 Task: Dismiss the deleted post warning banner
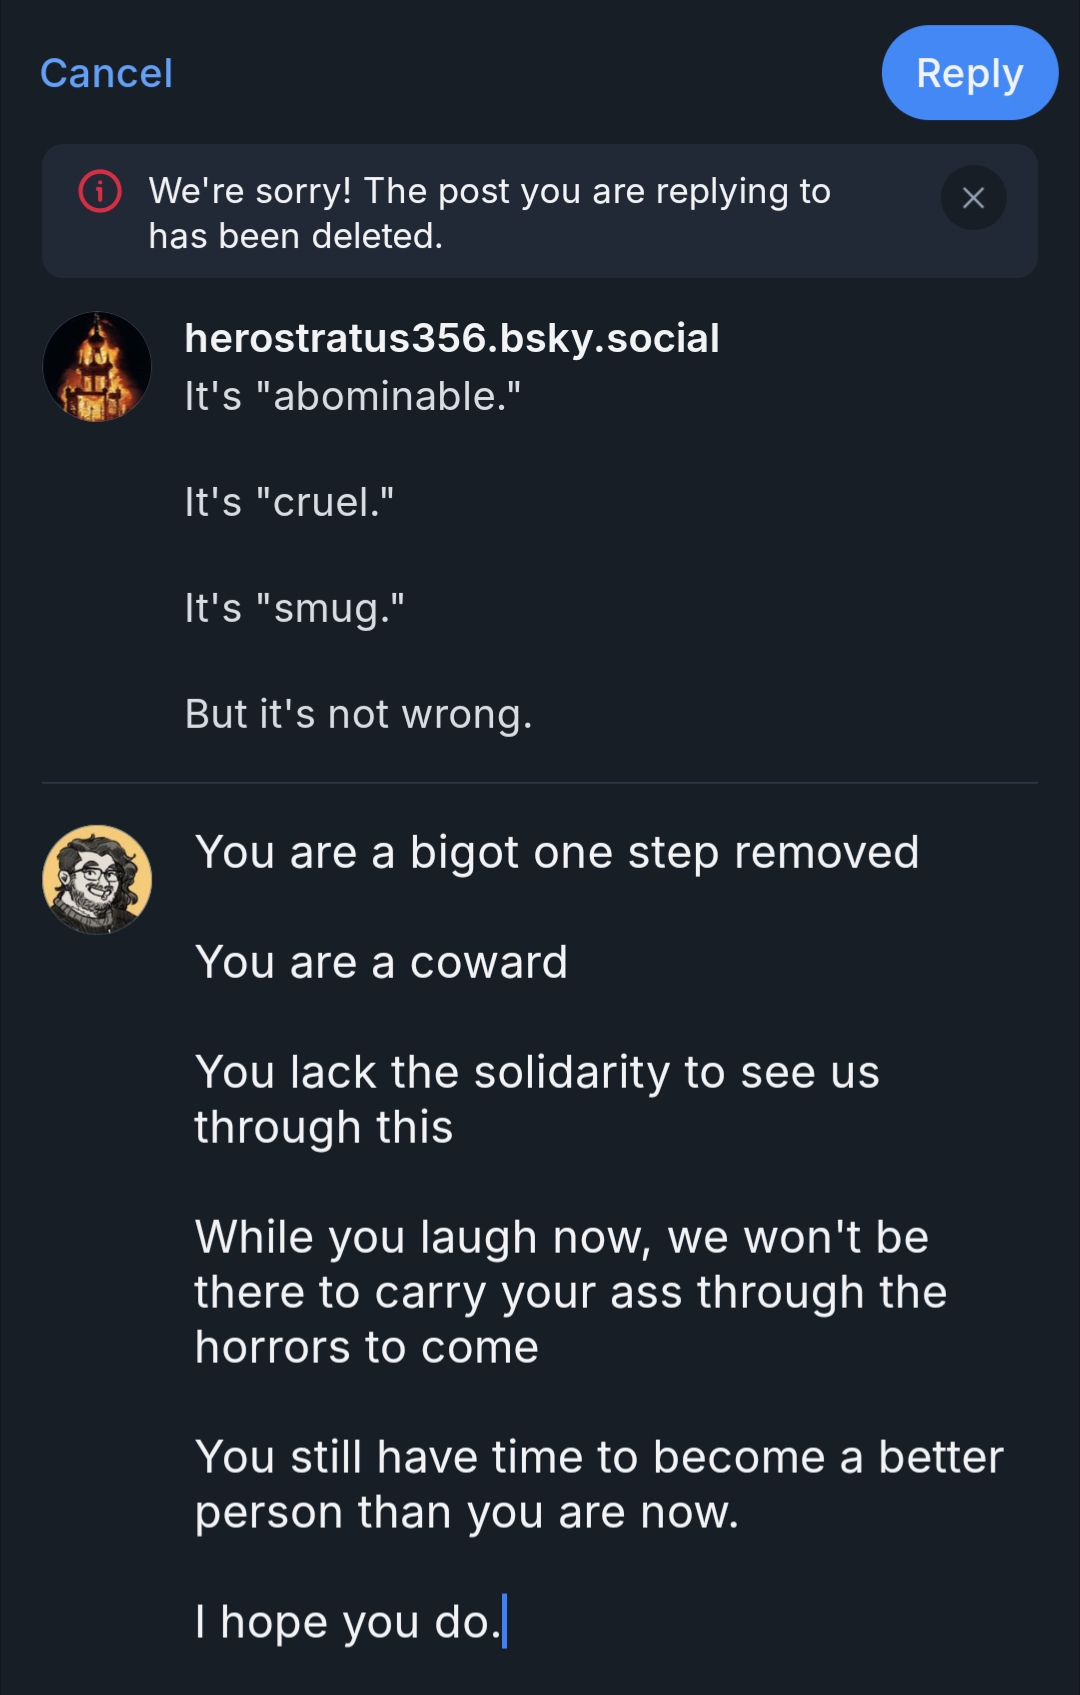coord(972,198)
